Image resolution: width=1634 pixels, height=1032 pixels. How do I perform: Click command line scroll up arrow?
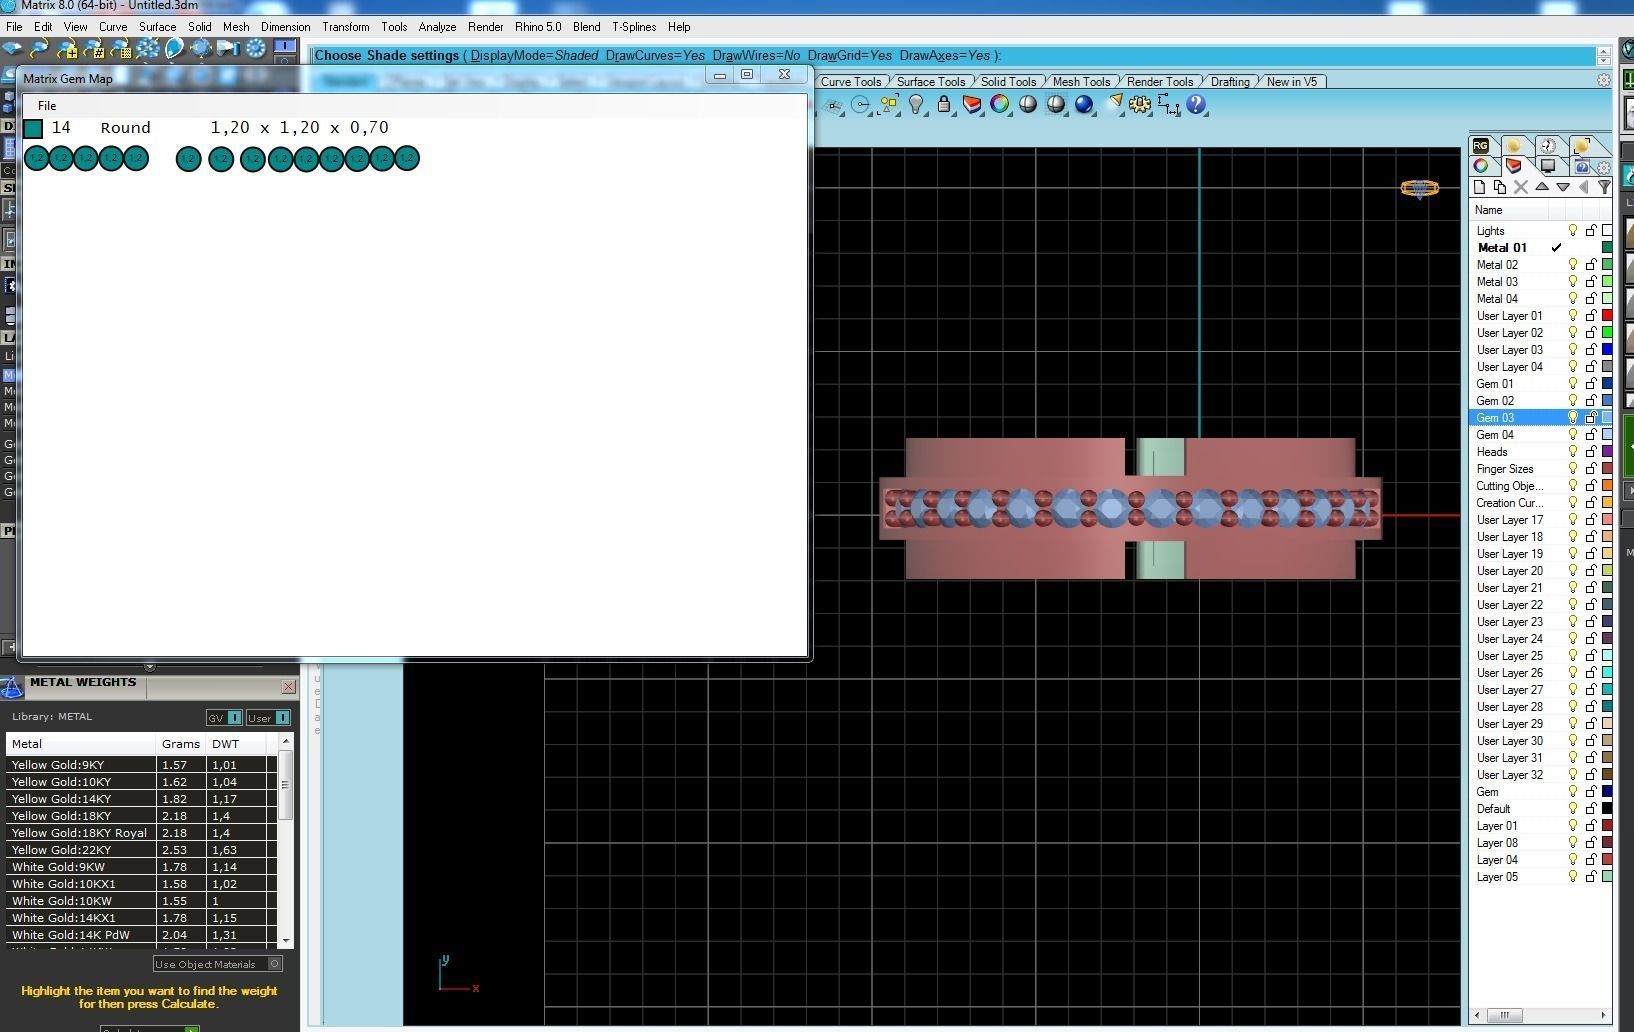1604,50
